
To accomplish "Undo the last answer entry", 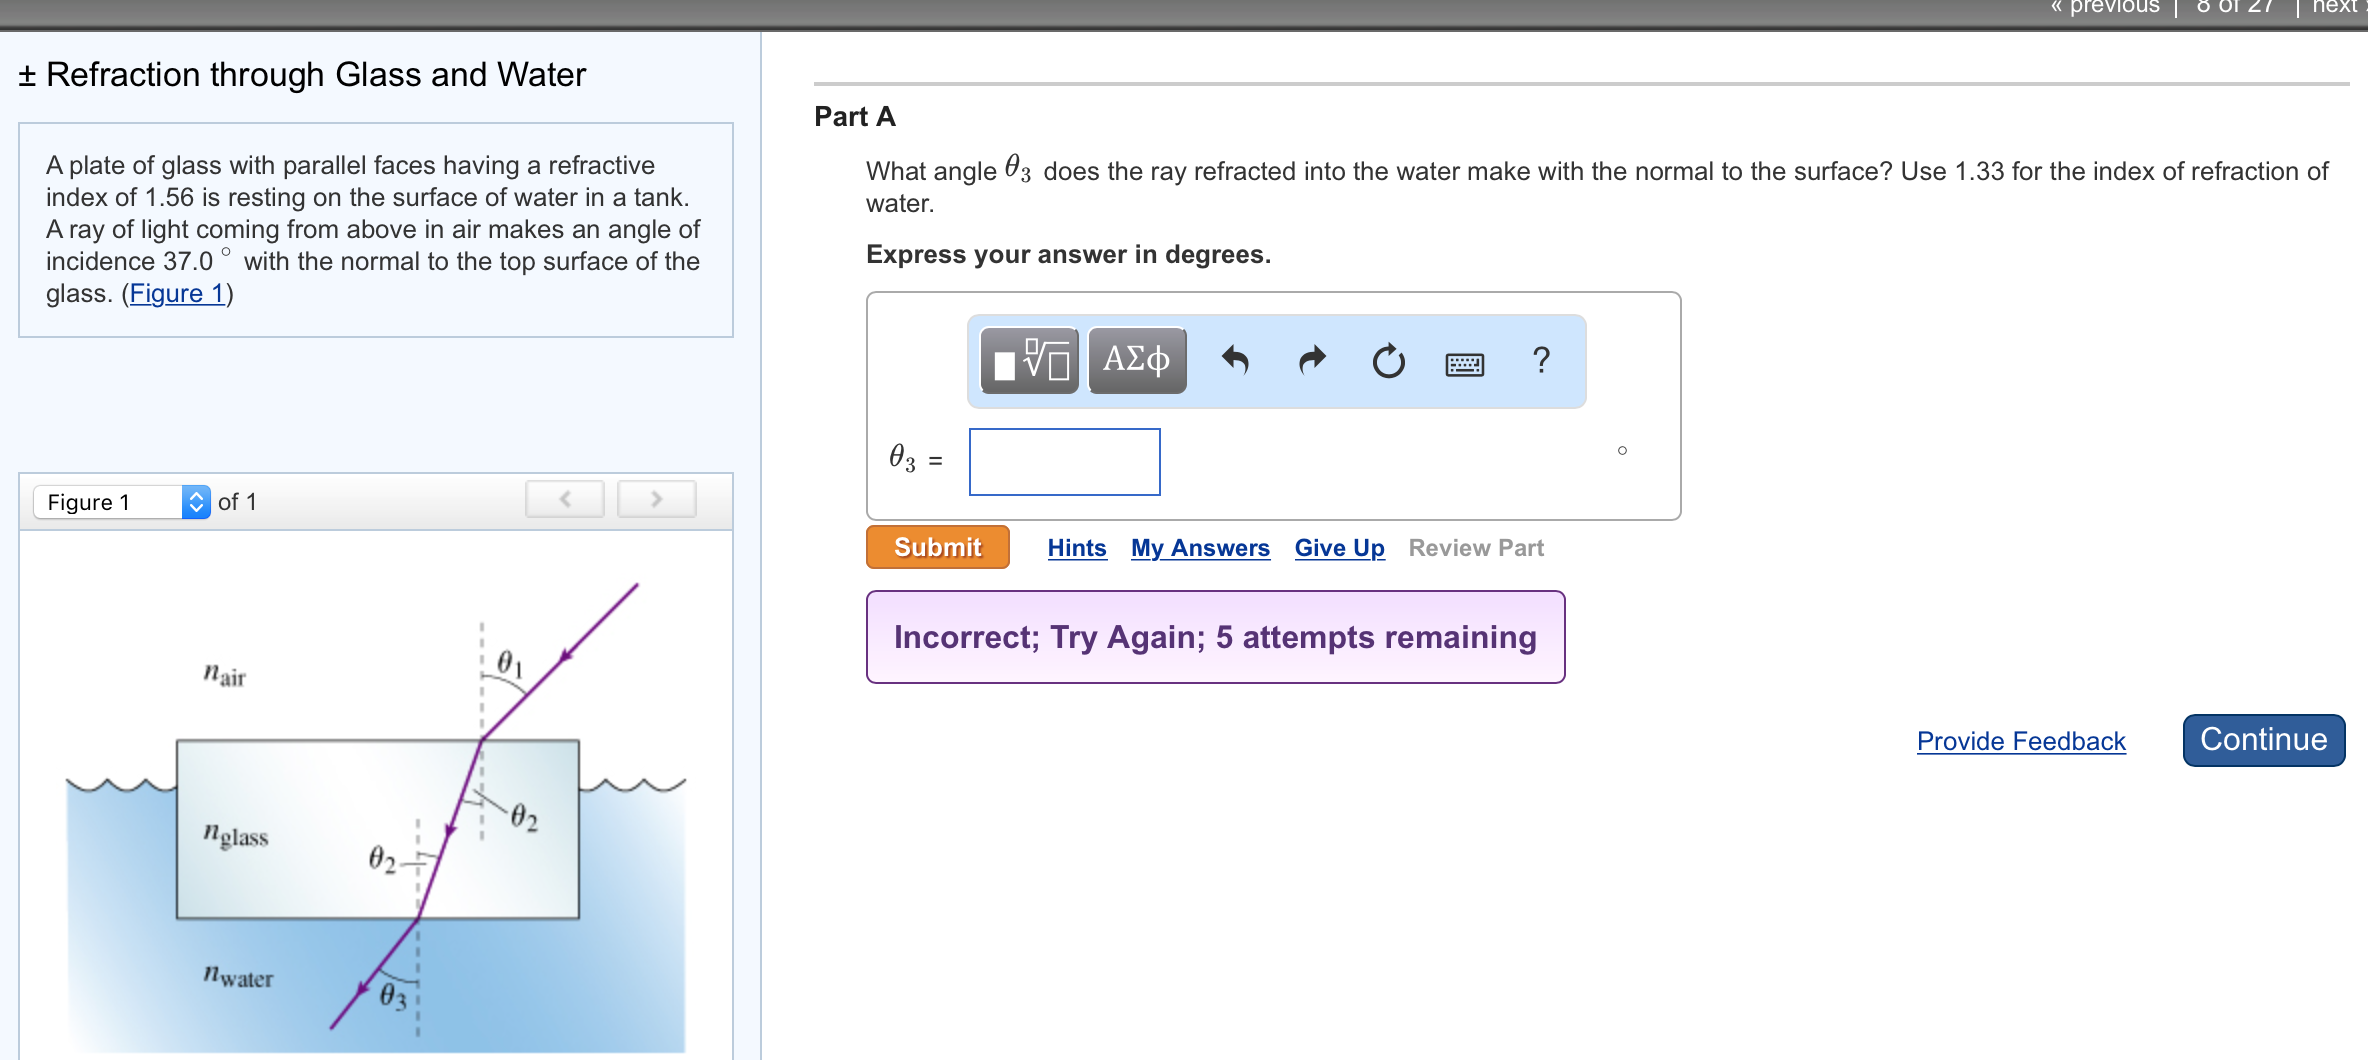I will (1236, 361).
